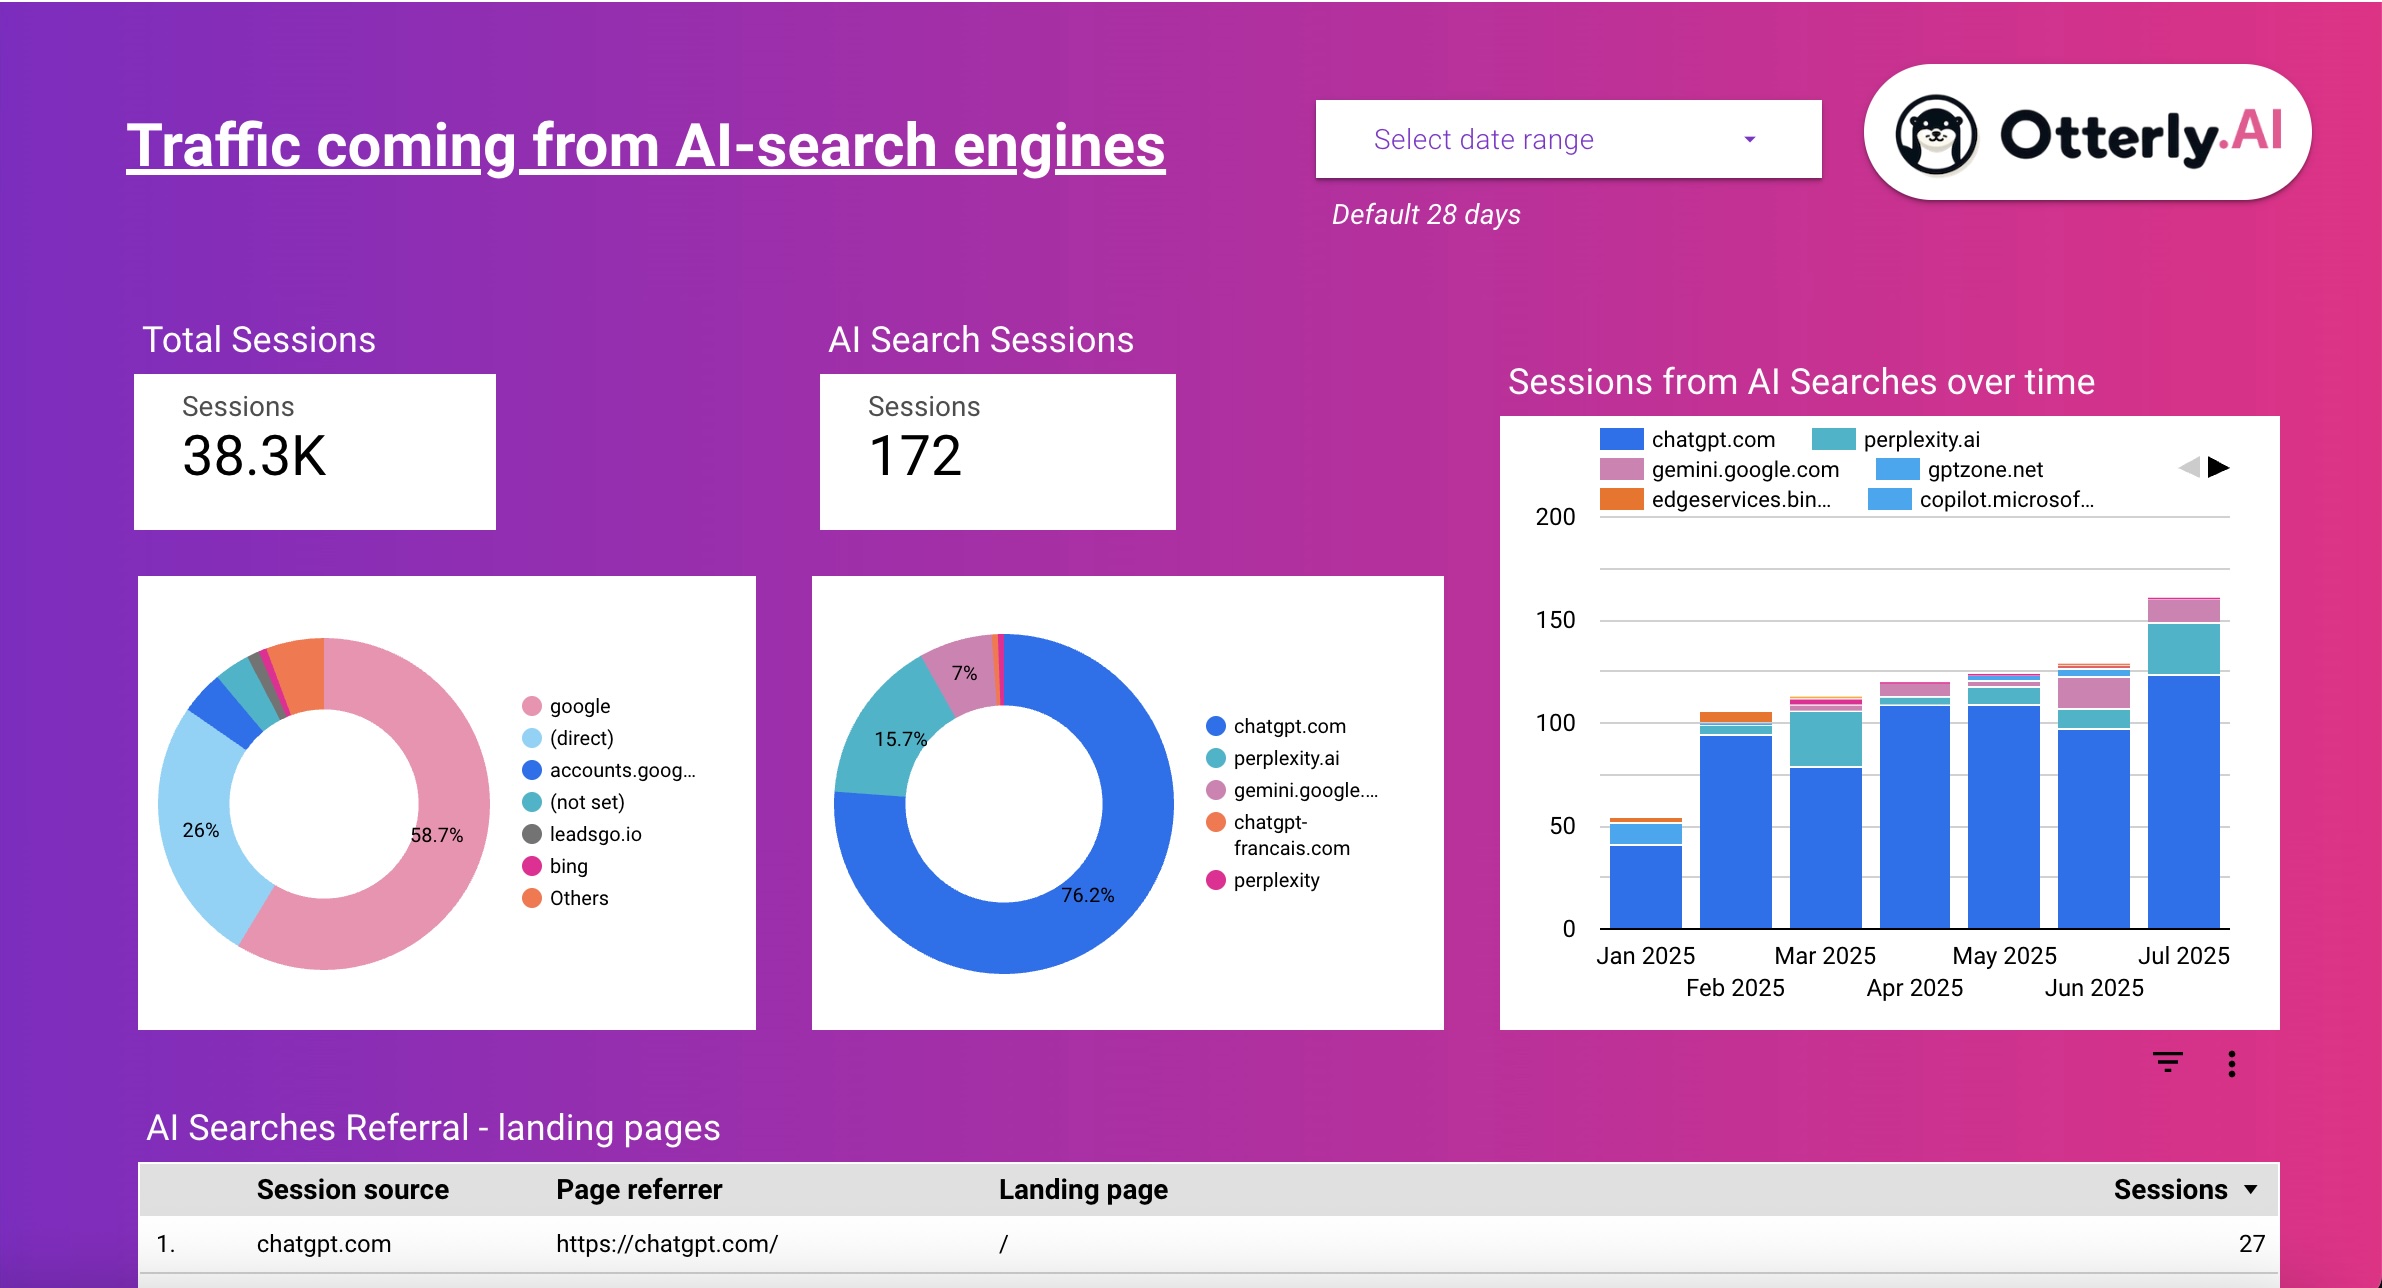Viewport: 2382px width, 1288px height.
Task: Select bing legend dot
Action: tap(532, 866)
